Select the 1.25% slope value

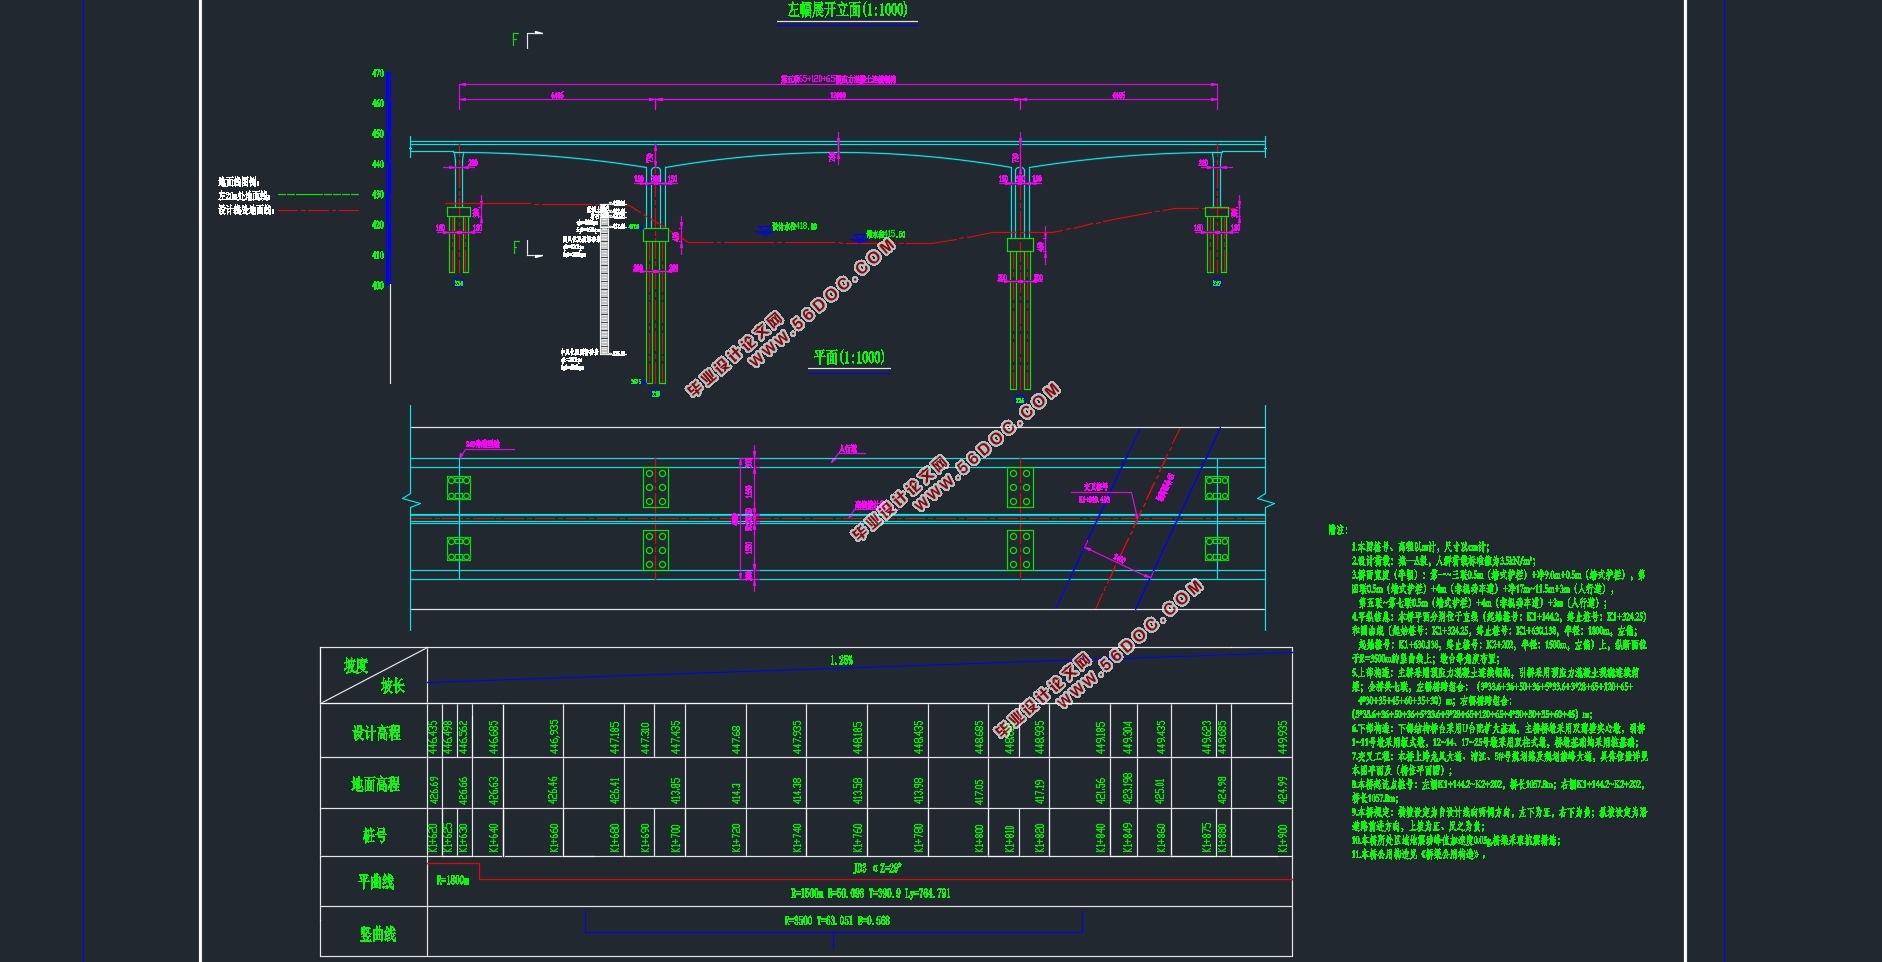tap(842, 660)
